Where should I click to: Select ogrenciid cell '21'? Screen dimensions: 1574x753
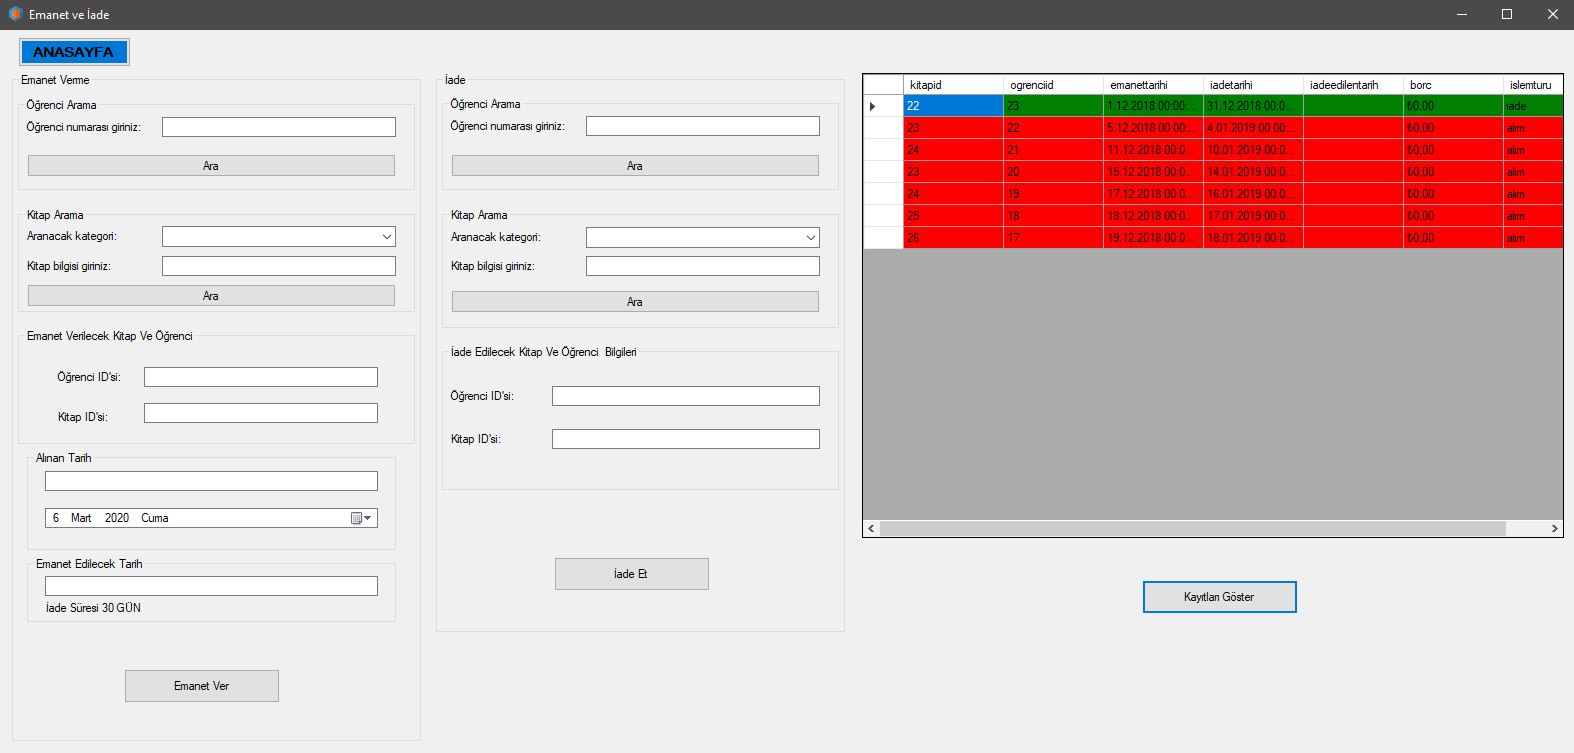[x=1053, y=150]
